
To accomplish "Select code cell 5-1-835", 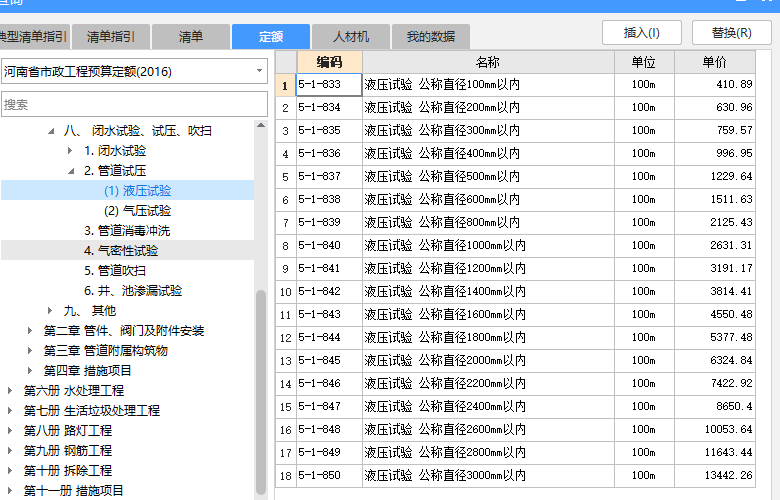I will [x=329, y=130].
